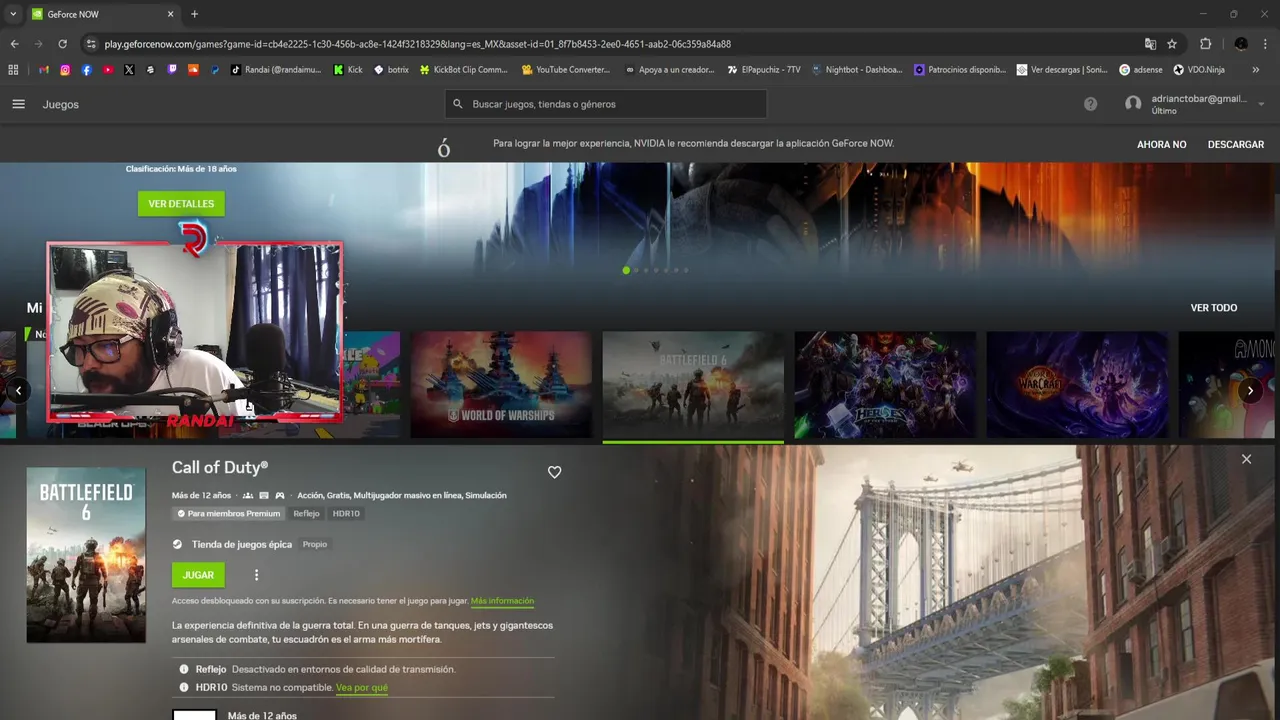1280x720 pixels.
Task: Open Twitch bookmark icon
Action: click(x=172, y=70)
